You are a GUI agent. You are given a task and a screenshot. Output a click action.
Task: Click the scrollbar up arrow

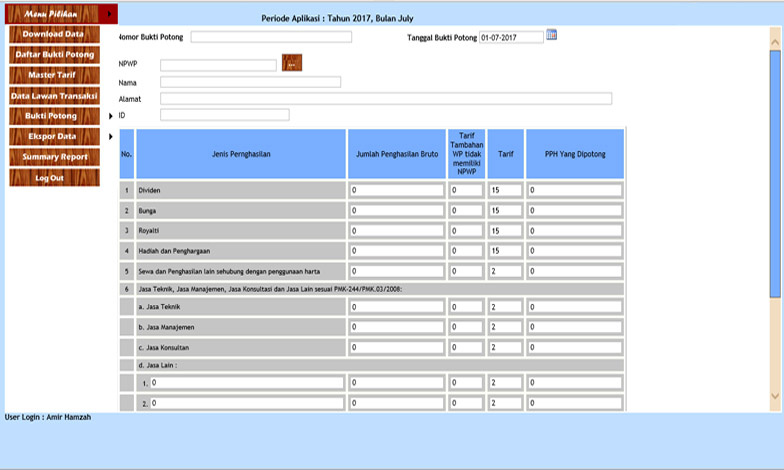click(775, 40)
